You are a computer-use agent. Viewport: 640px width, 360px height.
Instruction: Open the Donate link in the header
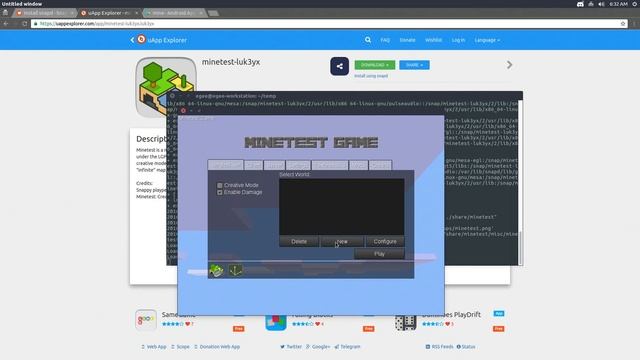pos(407,40)
